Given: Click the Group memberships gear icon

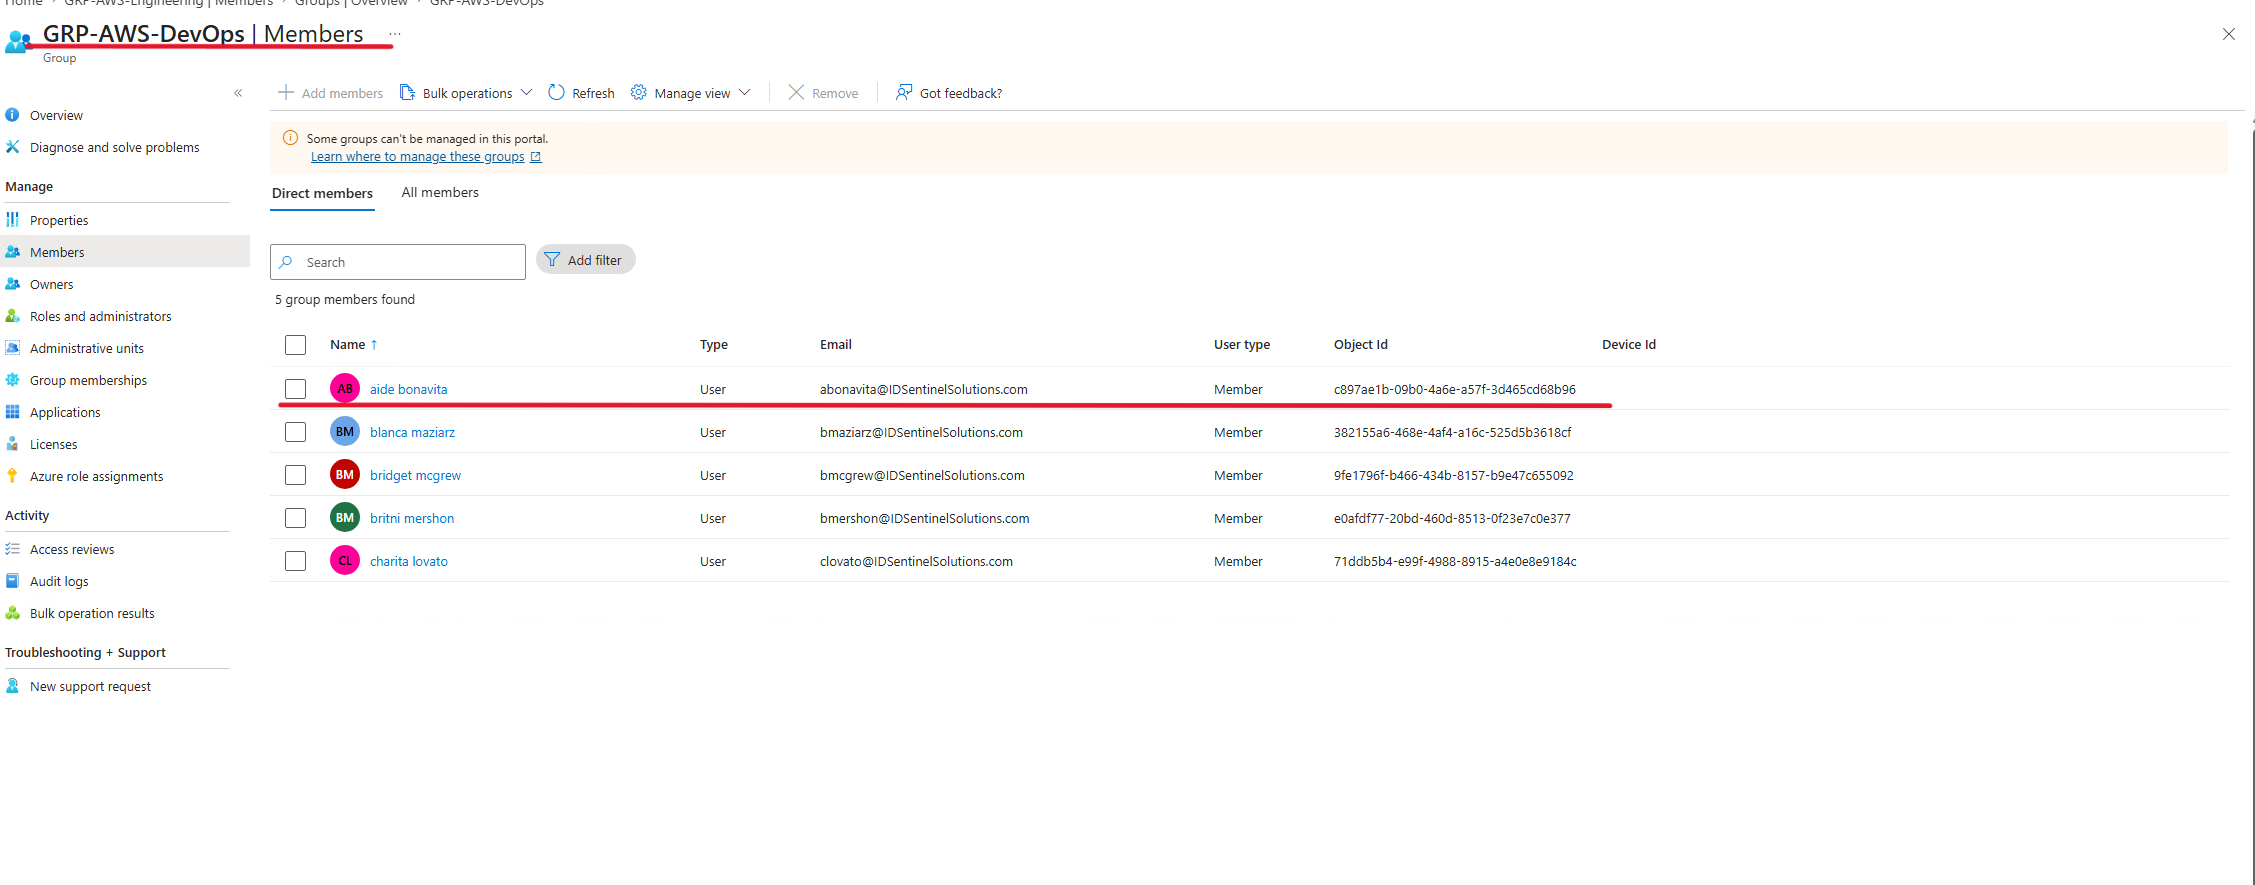Looking at the screenshot, I should tap(12, 380).
